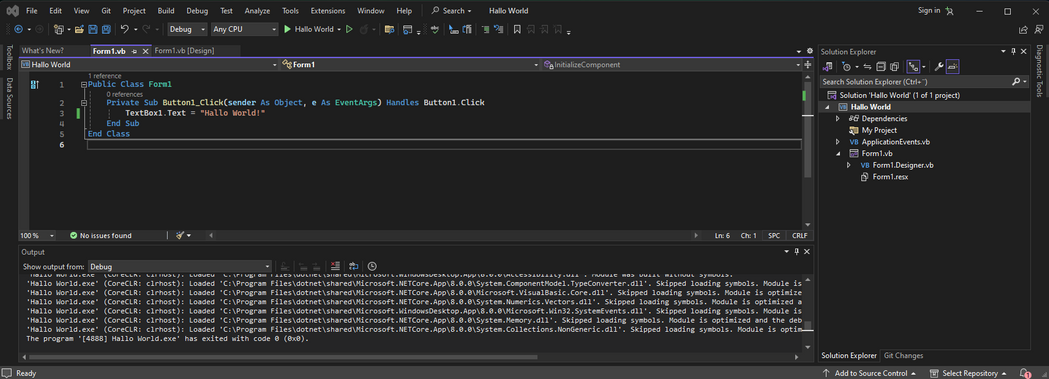Open the Show output from Debug dropdown
Image resolution: width=1049 pixels, height=379 pixels.
[179, 266]
